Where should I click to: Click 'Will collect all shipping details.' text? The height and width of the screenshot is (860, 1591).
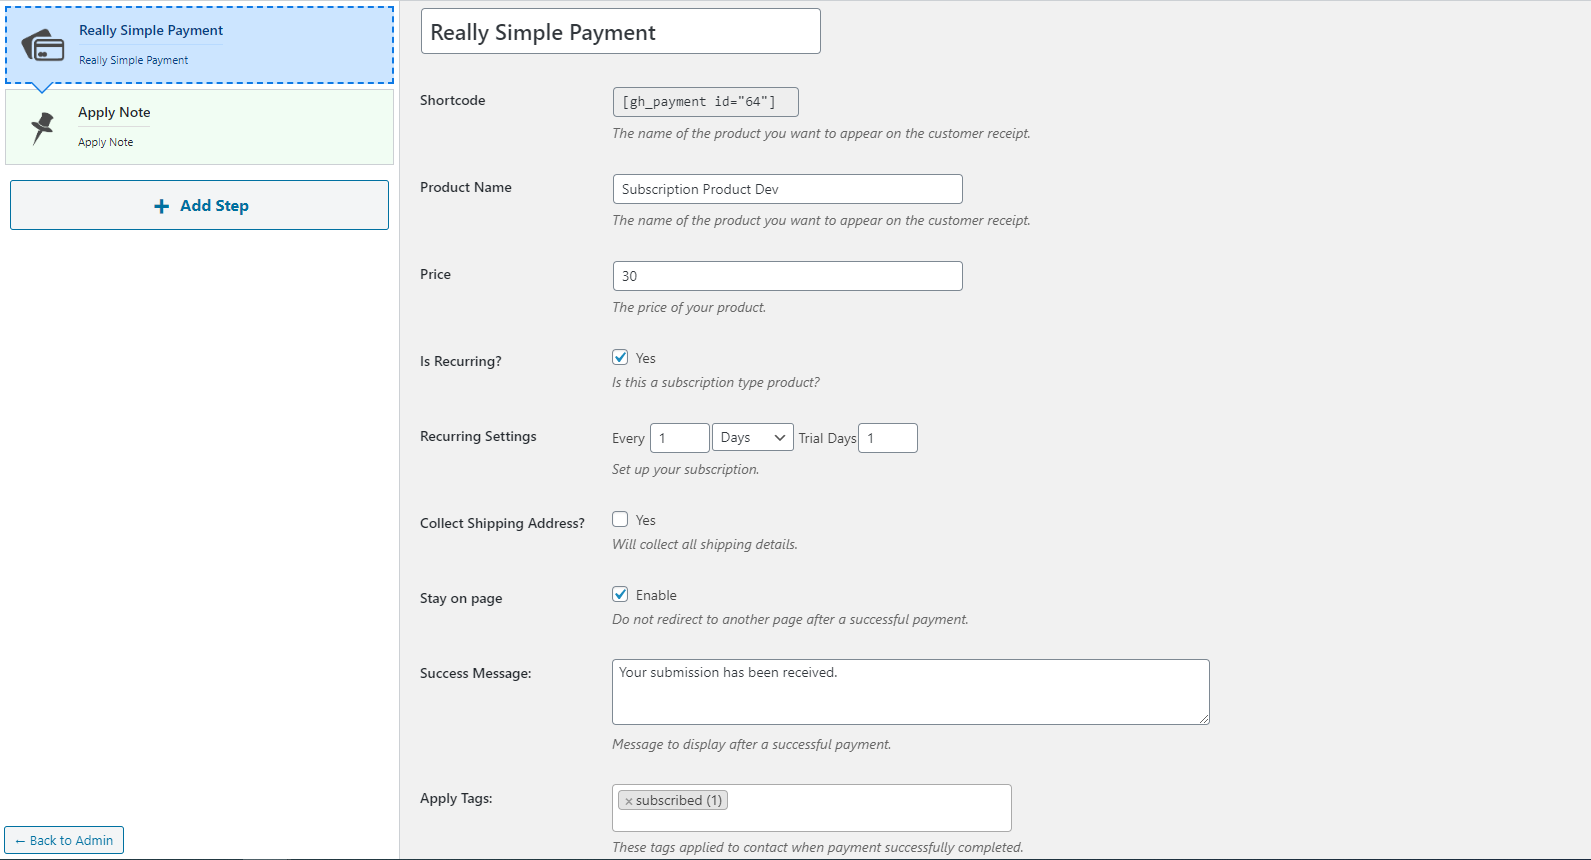pyautogui.click(x=705, y=544)
